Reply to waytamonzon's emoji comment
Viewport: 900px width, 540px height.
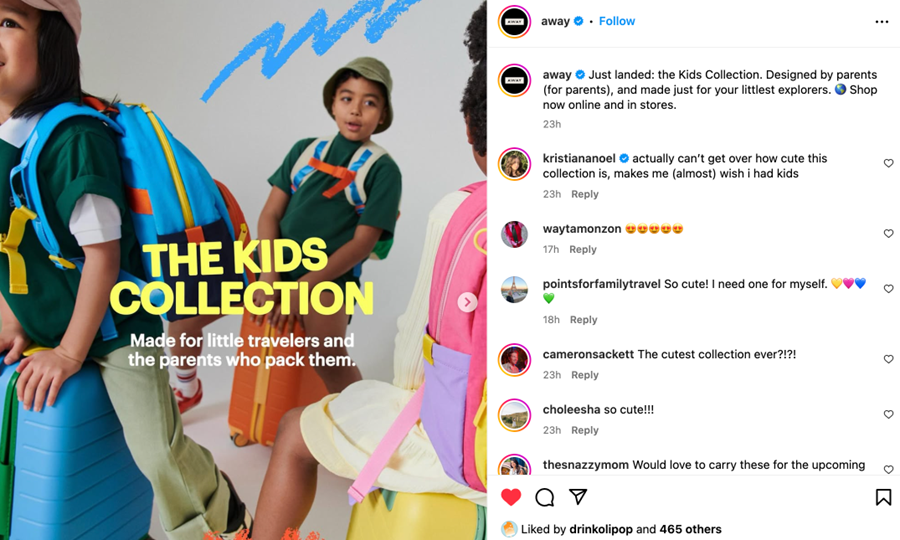tap(583, 249)
